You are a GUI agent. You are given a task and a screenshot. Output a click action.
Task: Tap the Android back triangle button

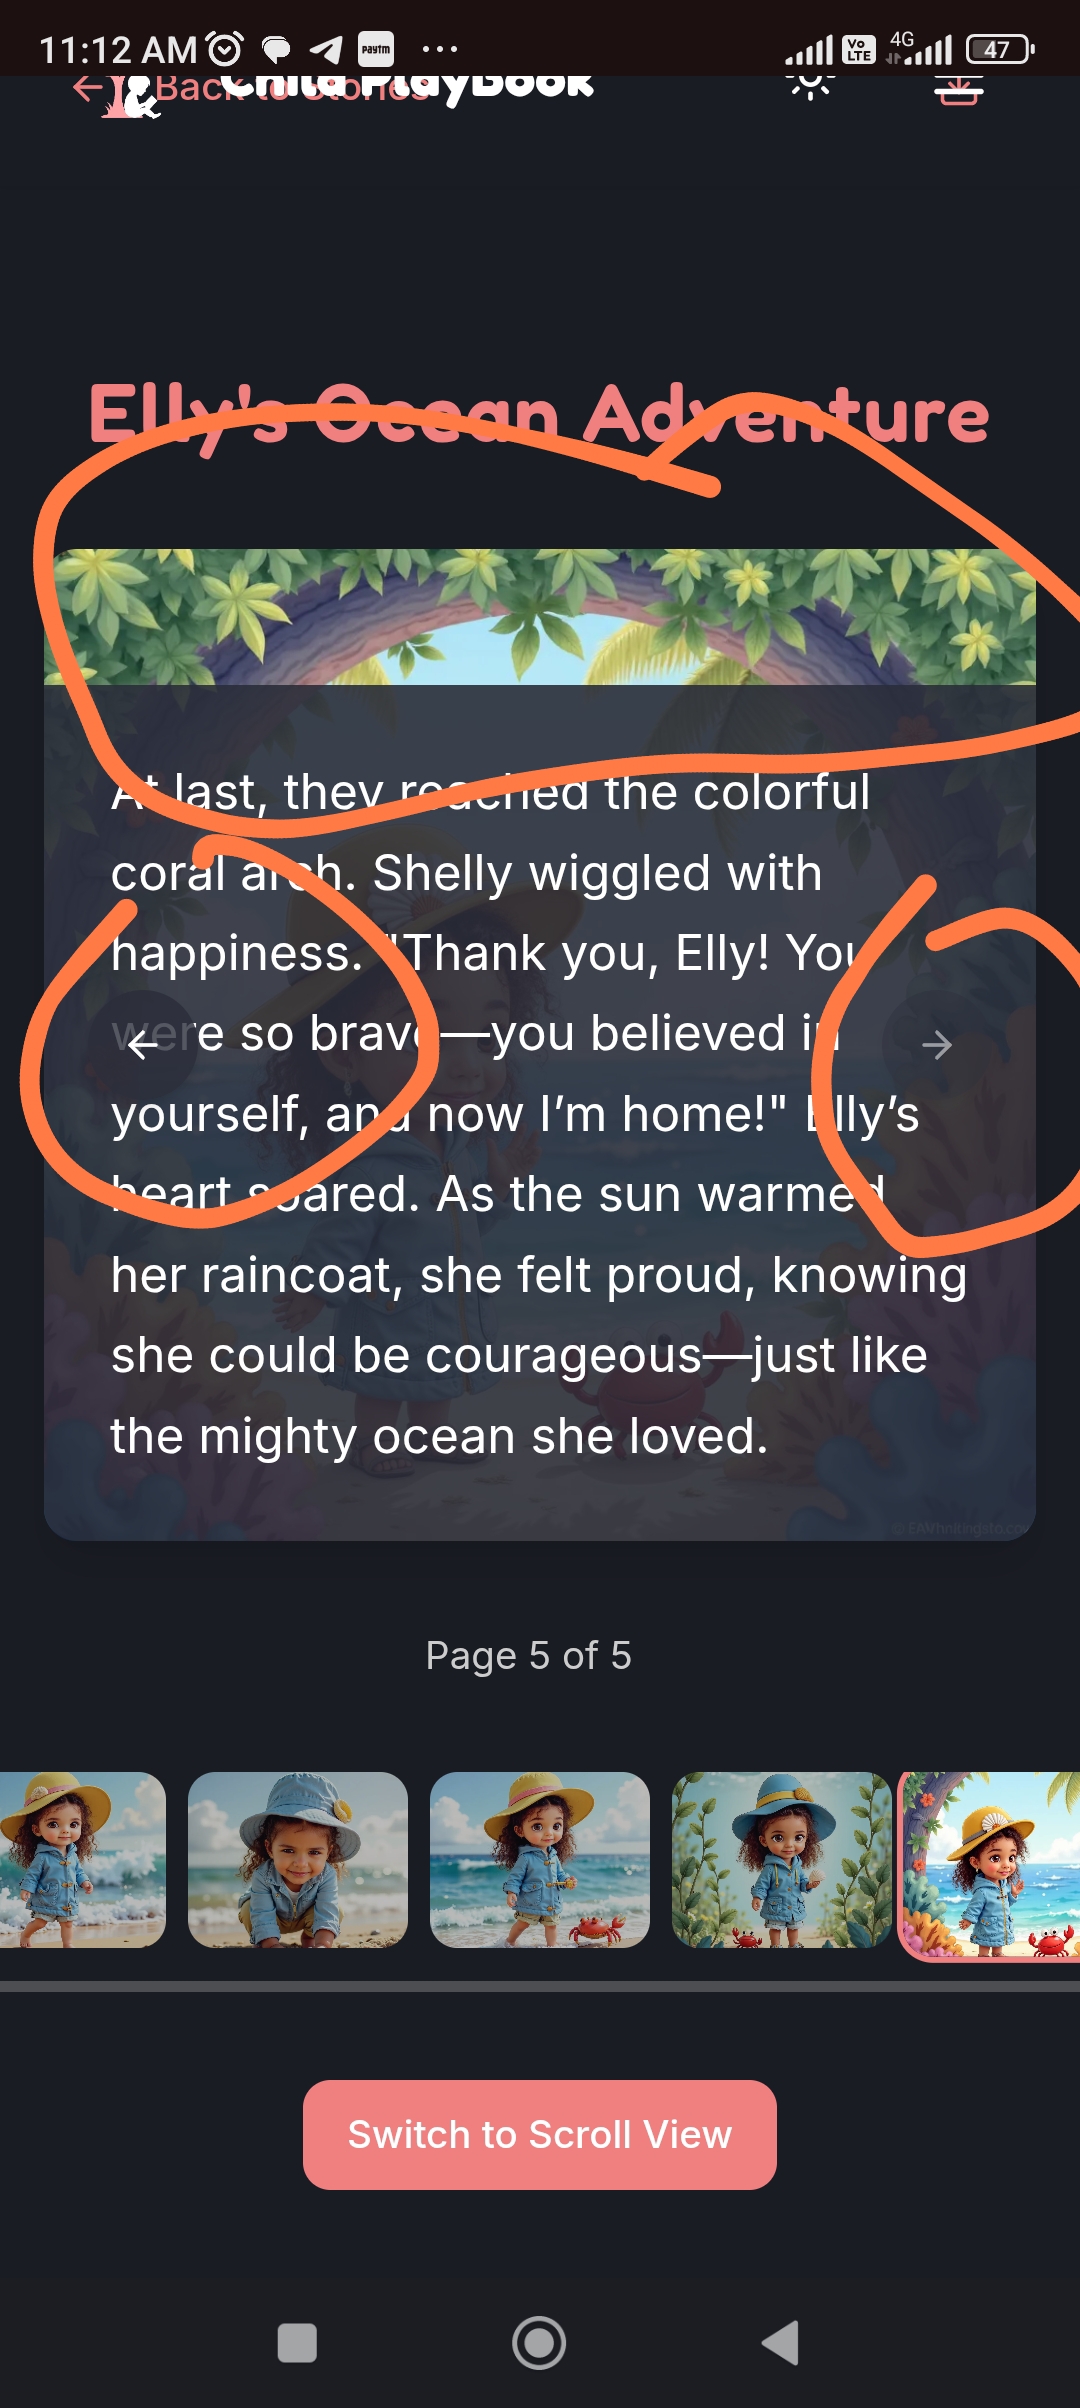[x=780, y=2342]
